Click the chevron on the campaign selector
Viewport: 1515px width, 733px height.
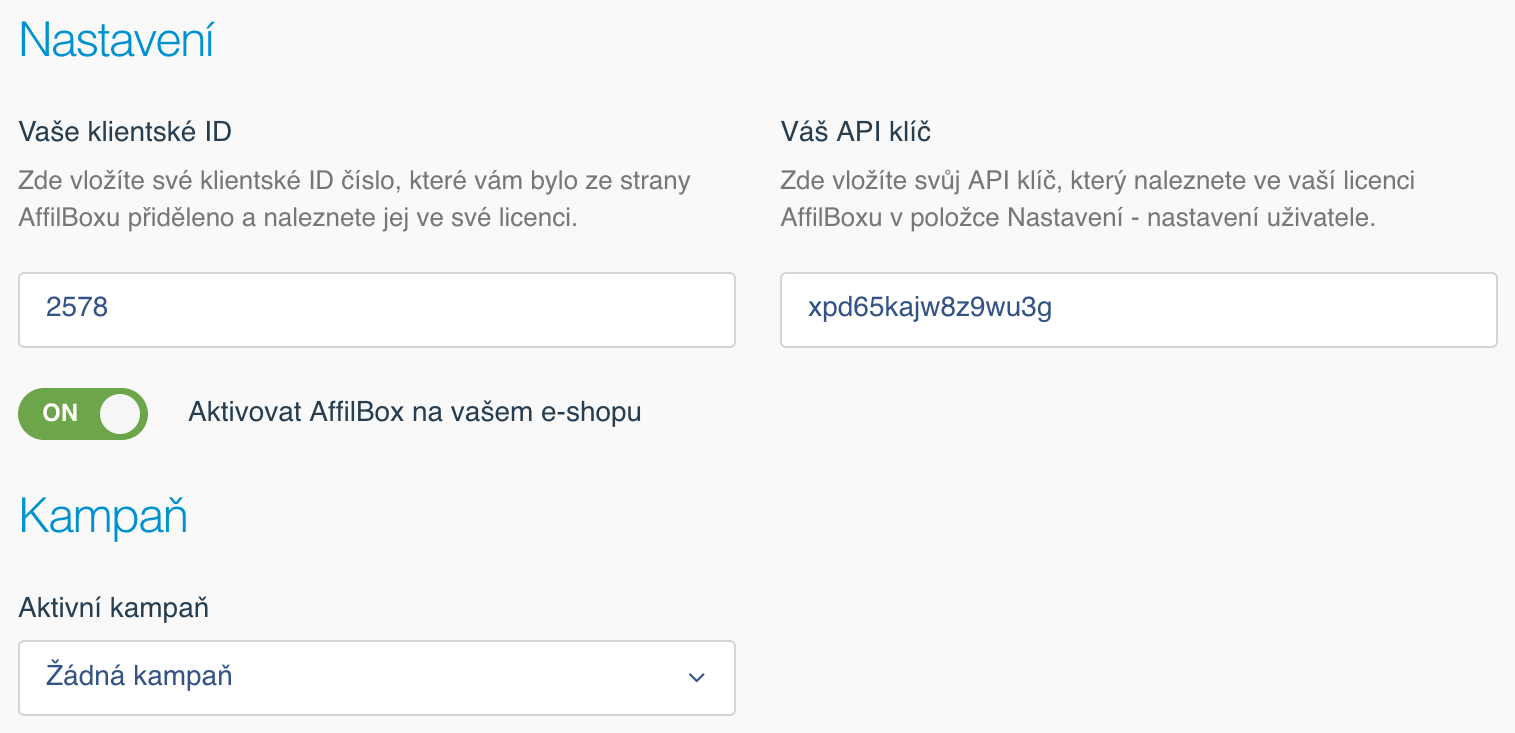(696, 678)
